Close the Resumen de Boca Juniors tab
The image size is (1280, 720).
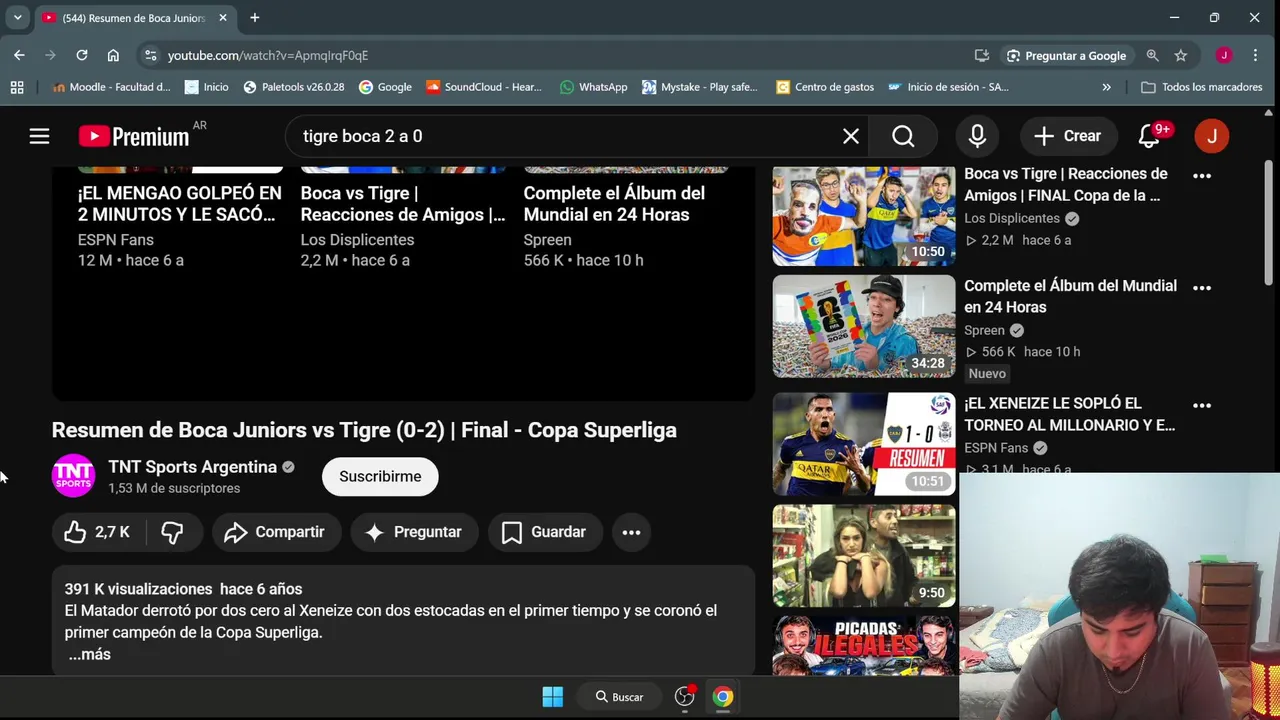tap(223, 18)
